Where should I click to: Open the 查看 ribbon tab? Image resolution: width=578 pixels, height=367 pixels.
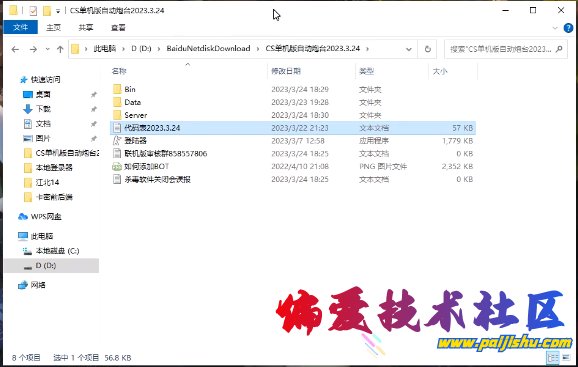click(x=118, y=27)
